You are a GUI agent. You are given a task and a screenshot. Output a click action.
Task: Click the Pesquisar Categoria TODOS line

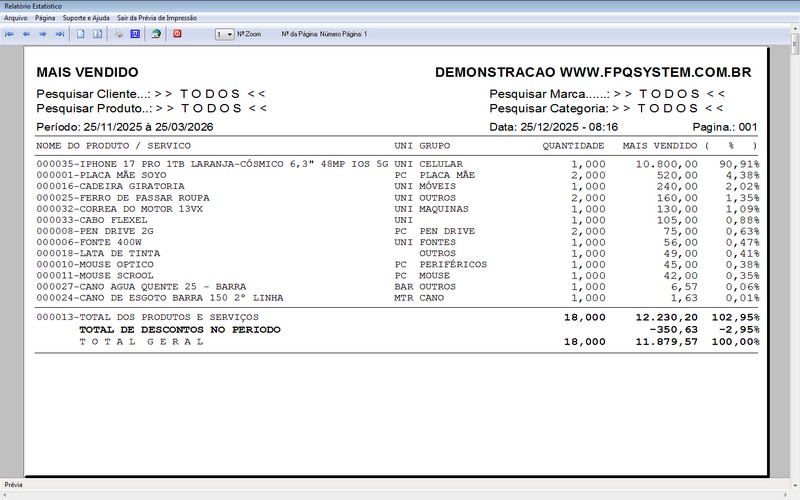tap(606, 108)
